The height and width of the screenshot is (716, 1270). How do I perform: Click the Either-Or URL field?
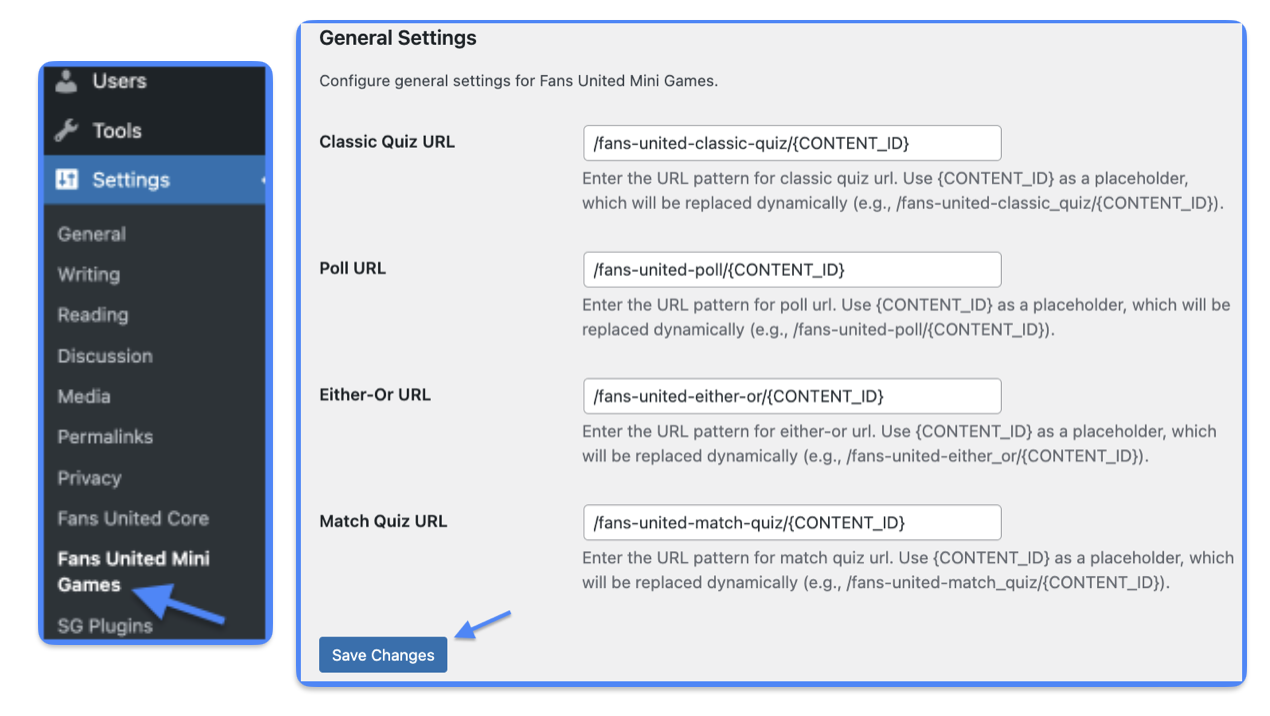click(792, 396)
